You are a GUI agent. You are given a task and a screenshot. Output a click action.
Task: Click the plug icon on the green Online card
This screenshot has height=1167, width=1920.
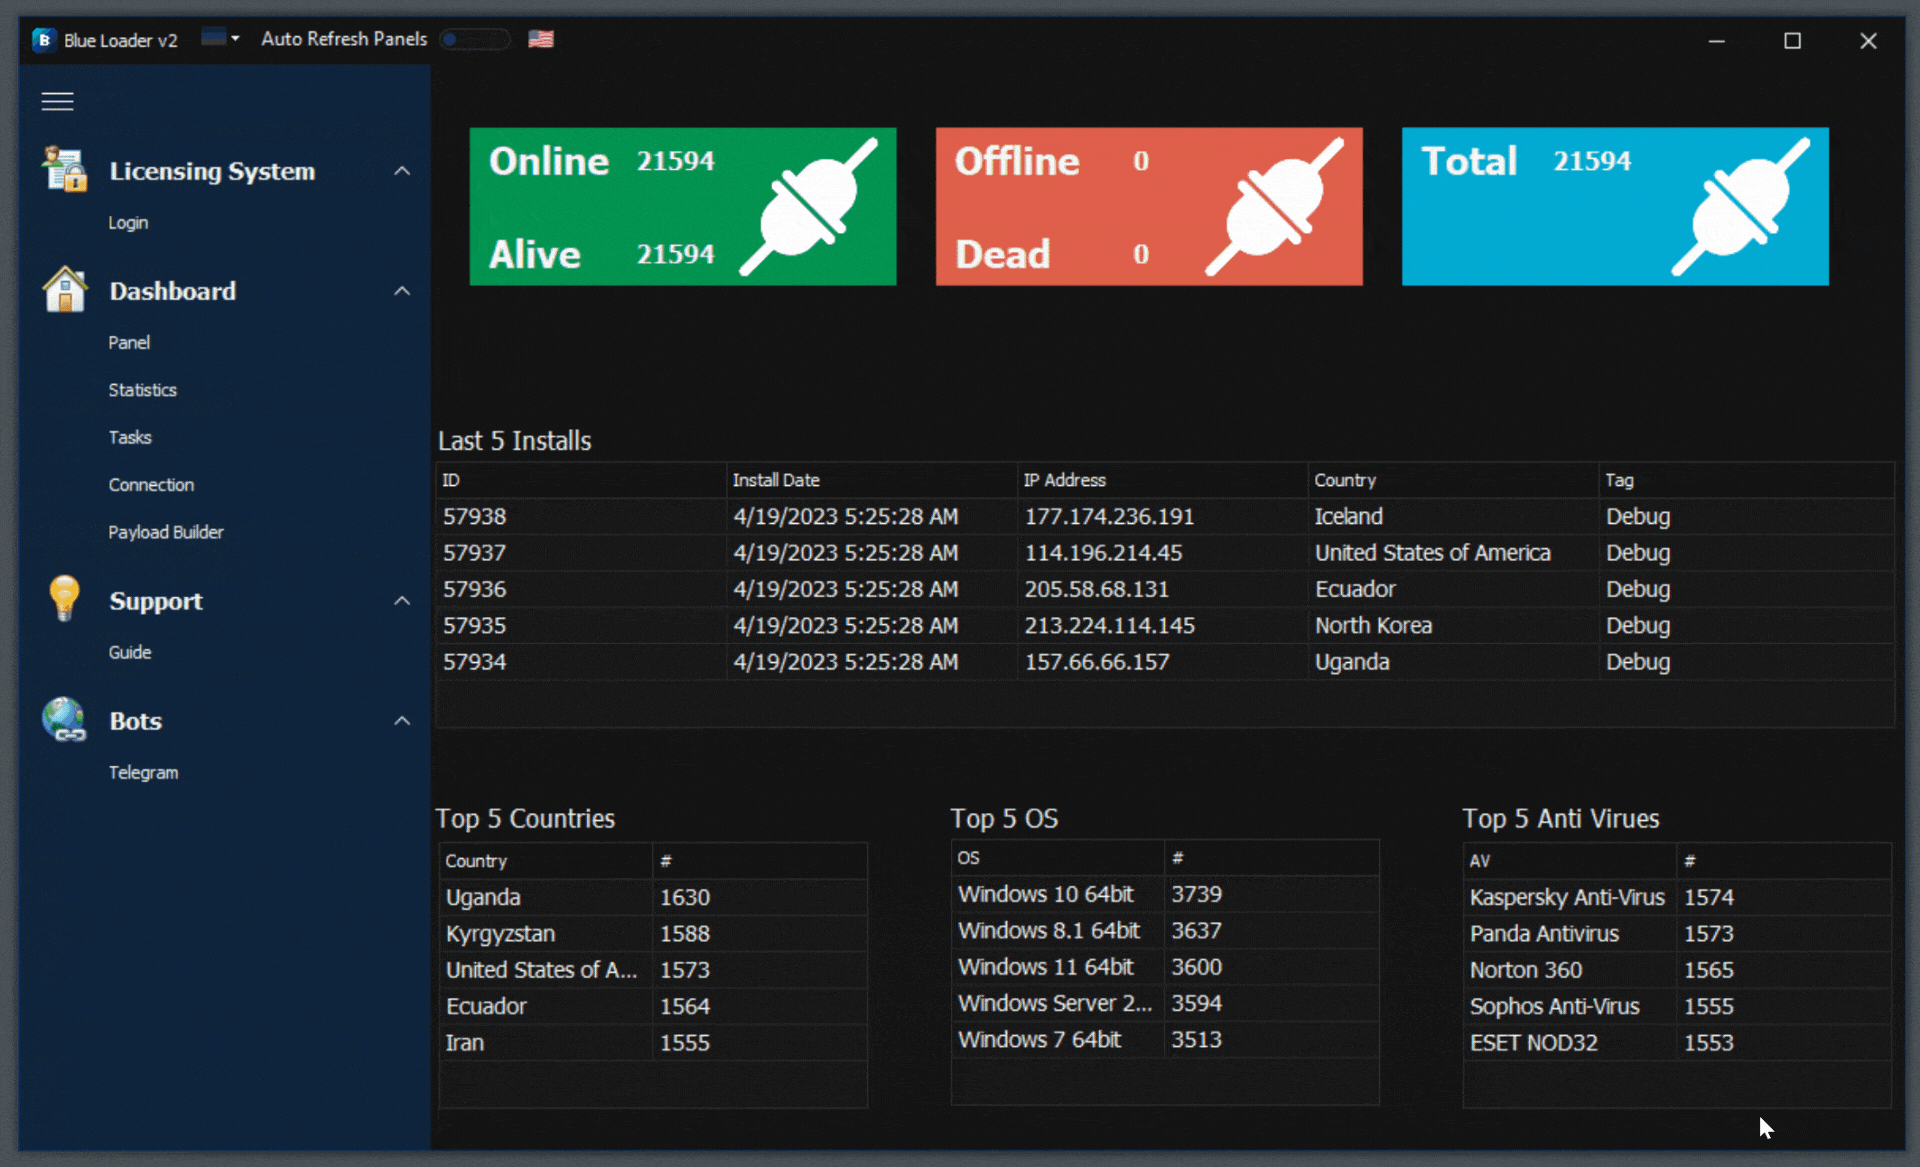809,207
